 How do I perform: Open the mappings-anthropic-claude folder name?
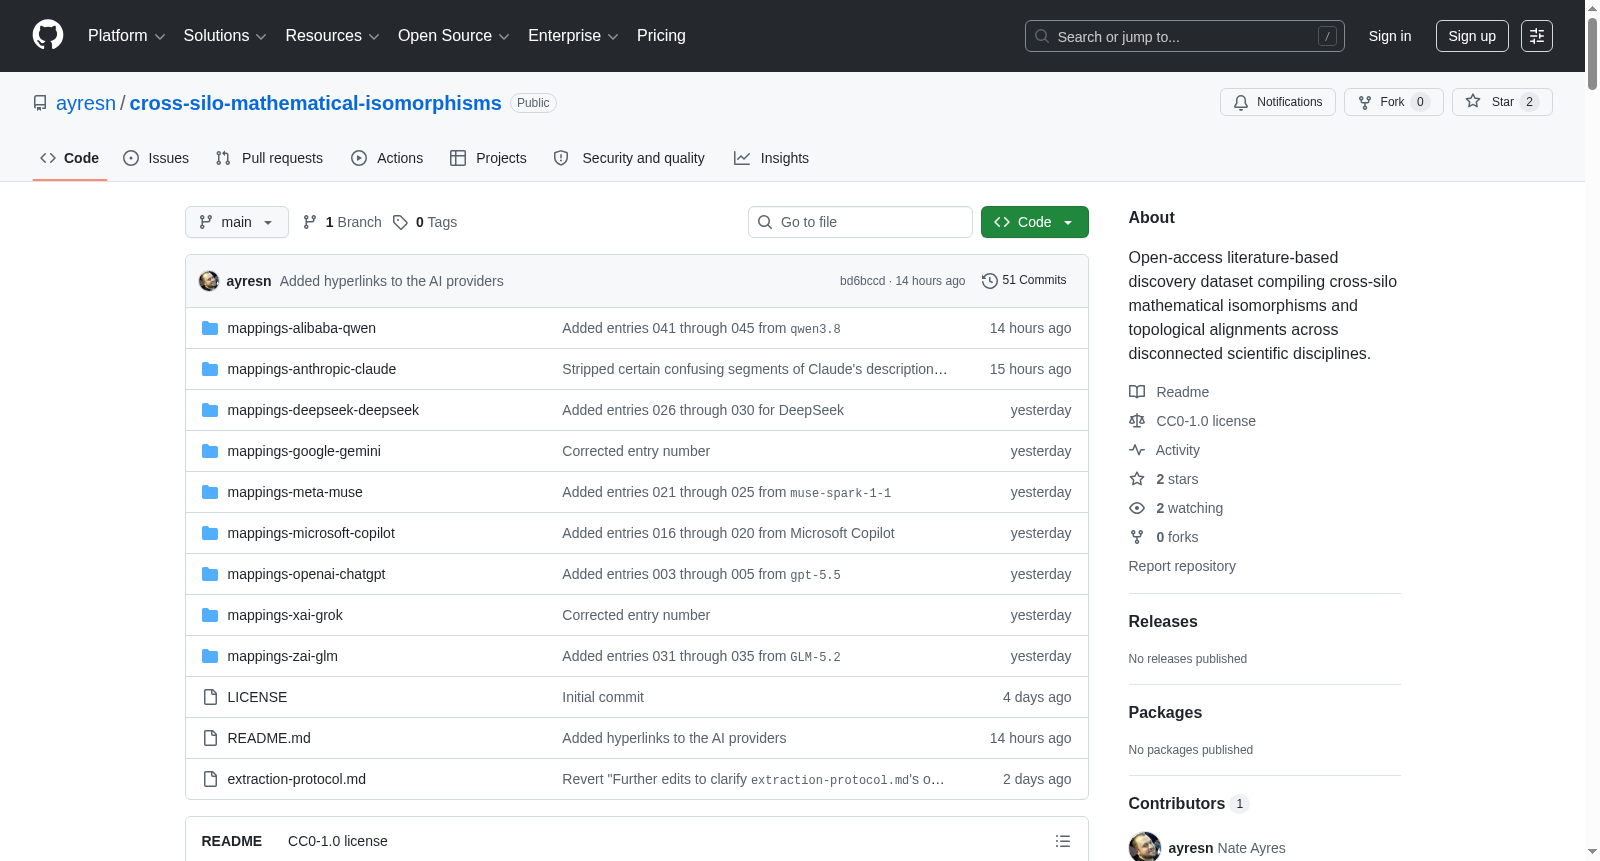click(311, 369)
